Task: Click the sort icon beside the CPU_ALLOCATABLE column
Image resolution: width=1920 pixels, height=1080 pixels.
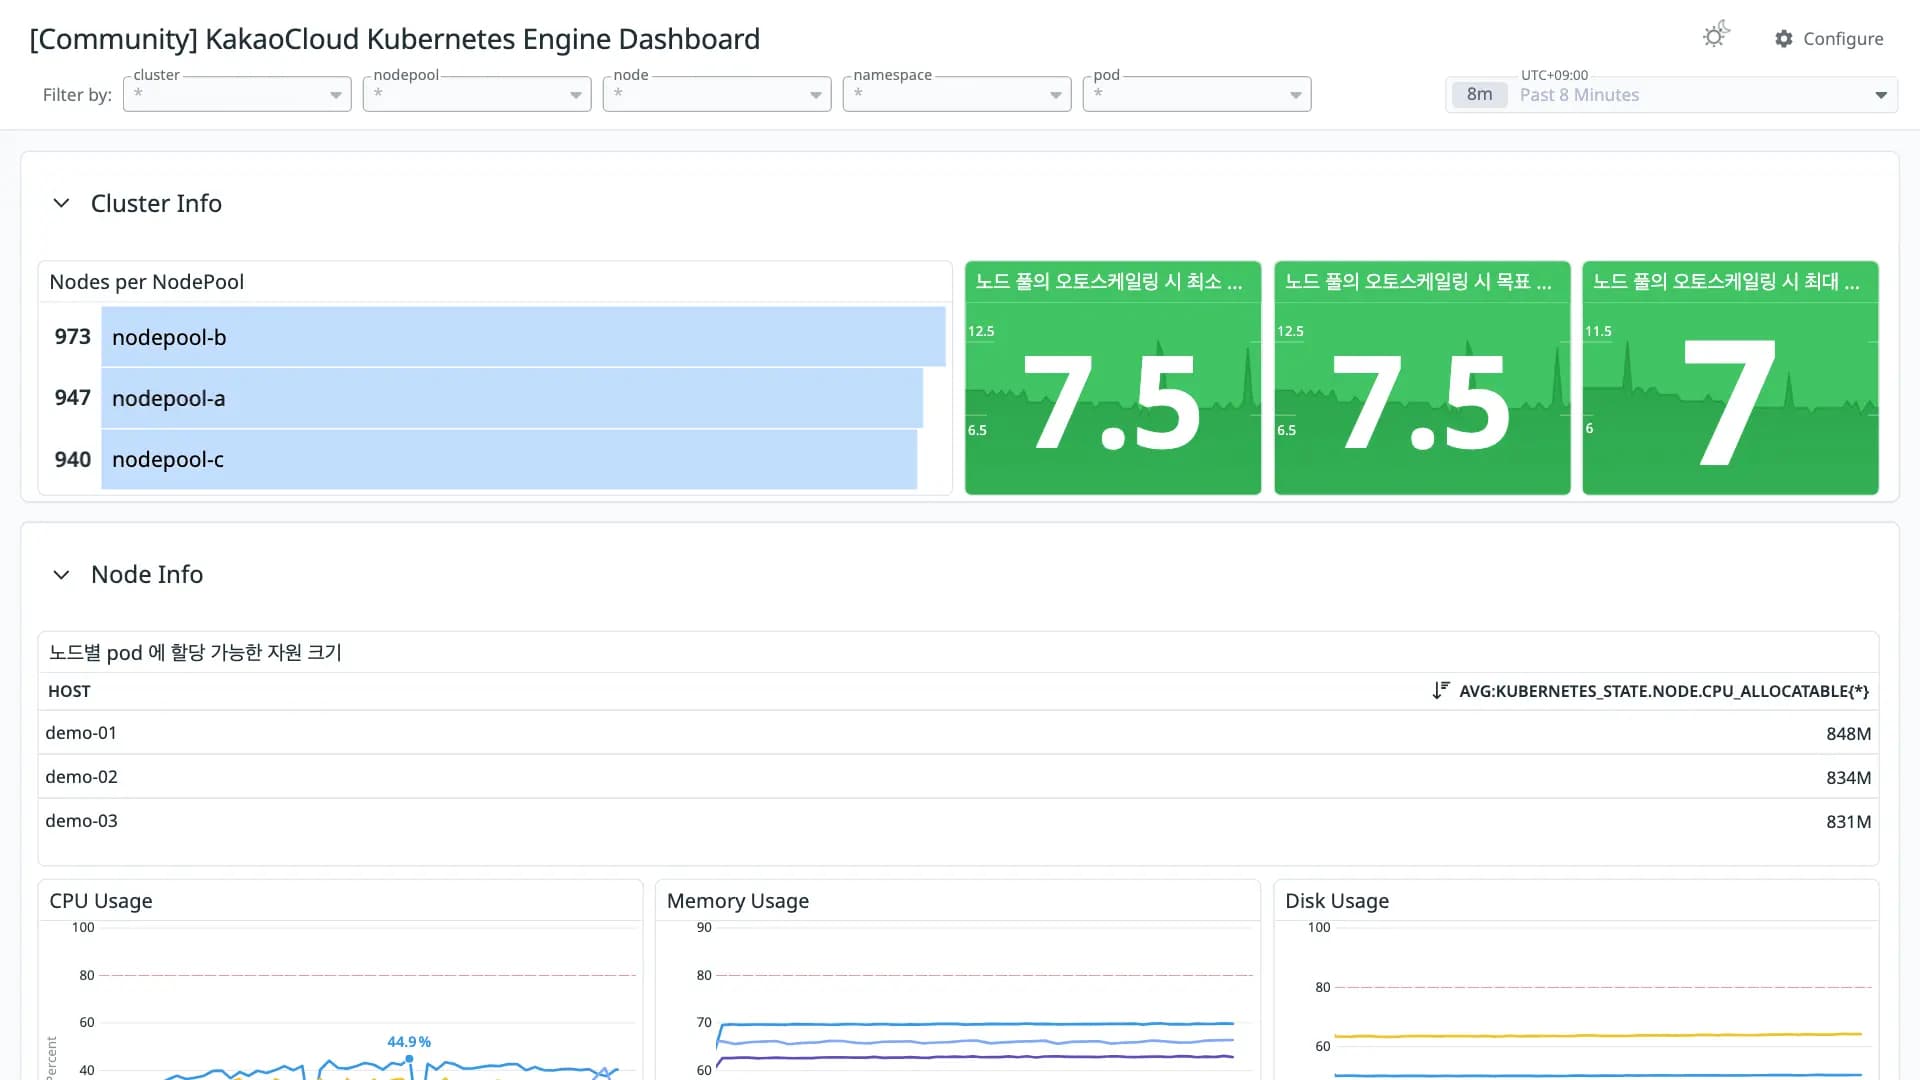Action: (1440, 690)
